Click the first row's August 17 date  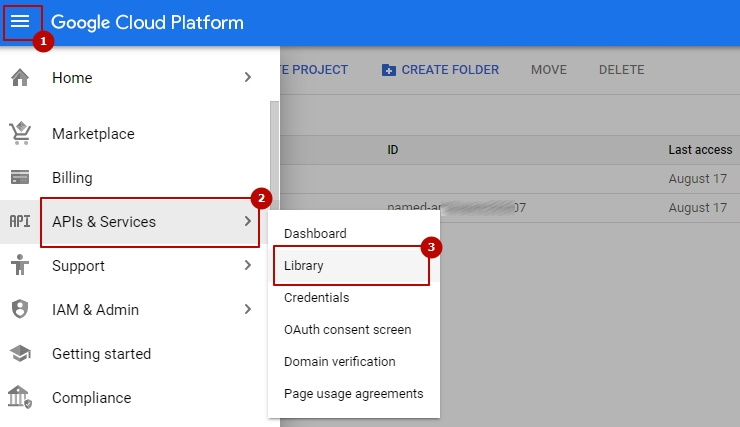click(x=698, y=179)
